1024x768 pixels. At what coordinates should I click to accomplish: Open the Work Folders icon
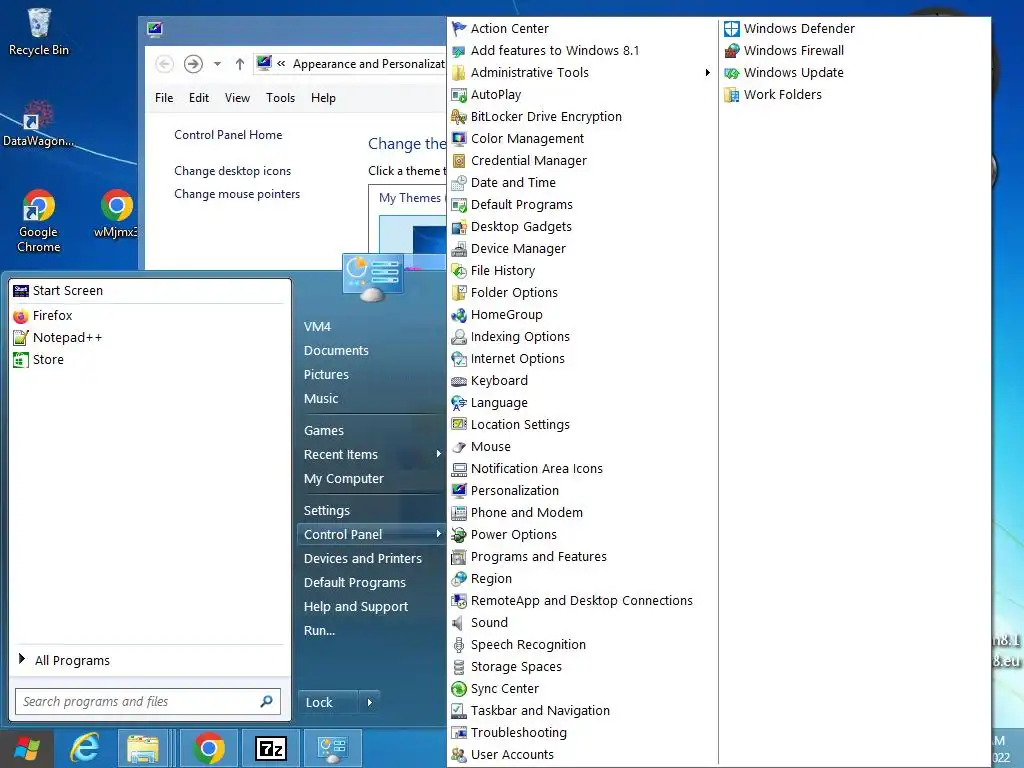tap(732, 95)
